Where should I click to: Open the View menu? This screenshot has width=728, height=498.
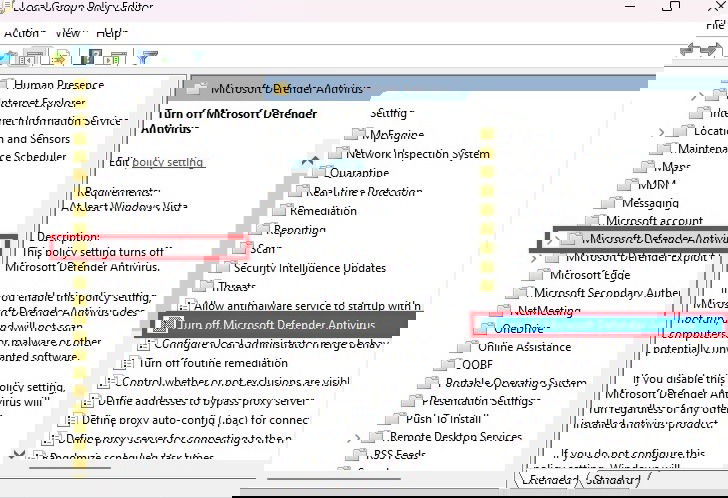coord(71,33)
